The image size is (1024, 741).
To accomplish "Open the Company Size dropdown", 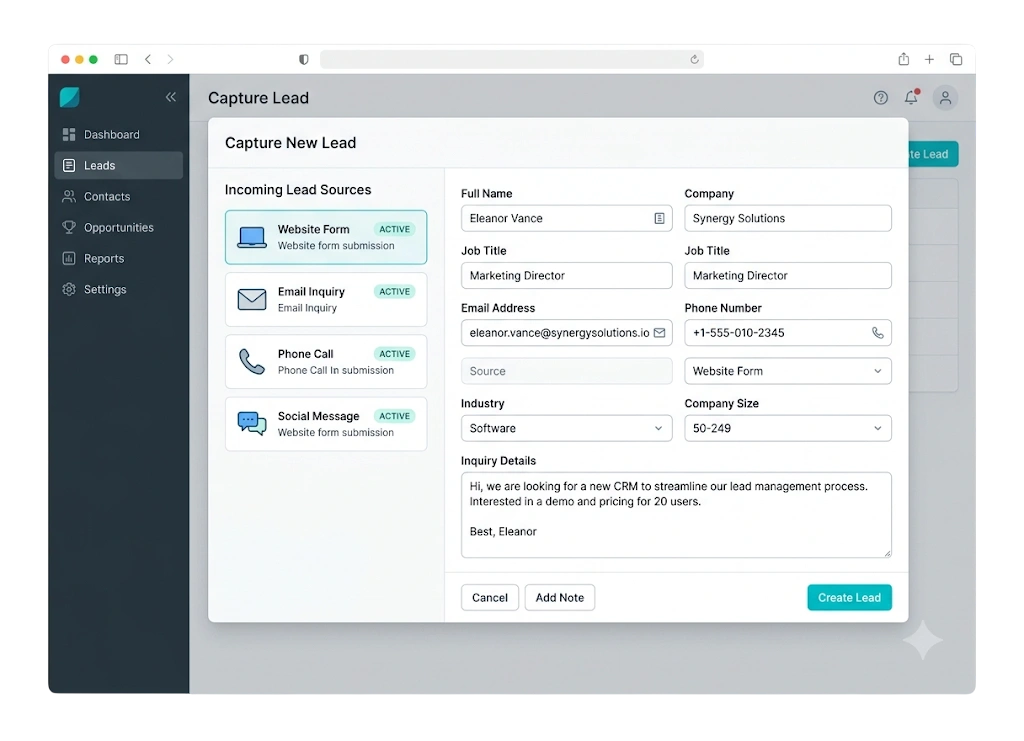I will click(x=788, y=428).
